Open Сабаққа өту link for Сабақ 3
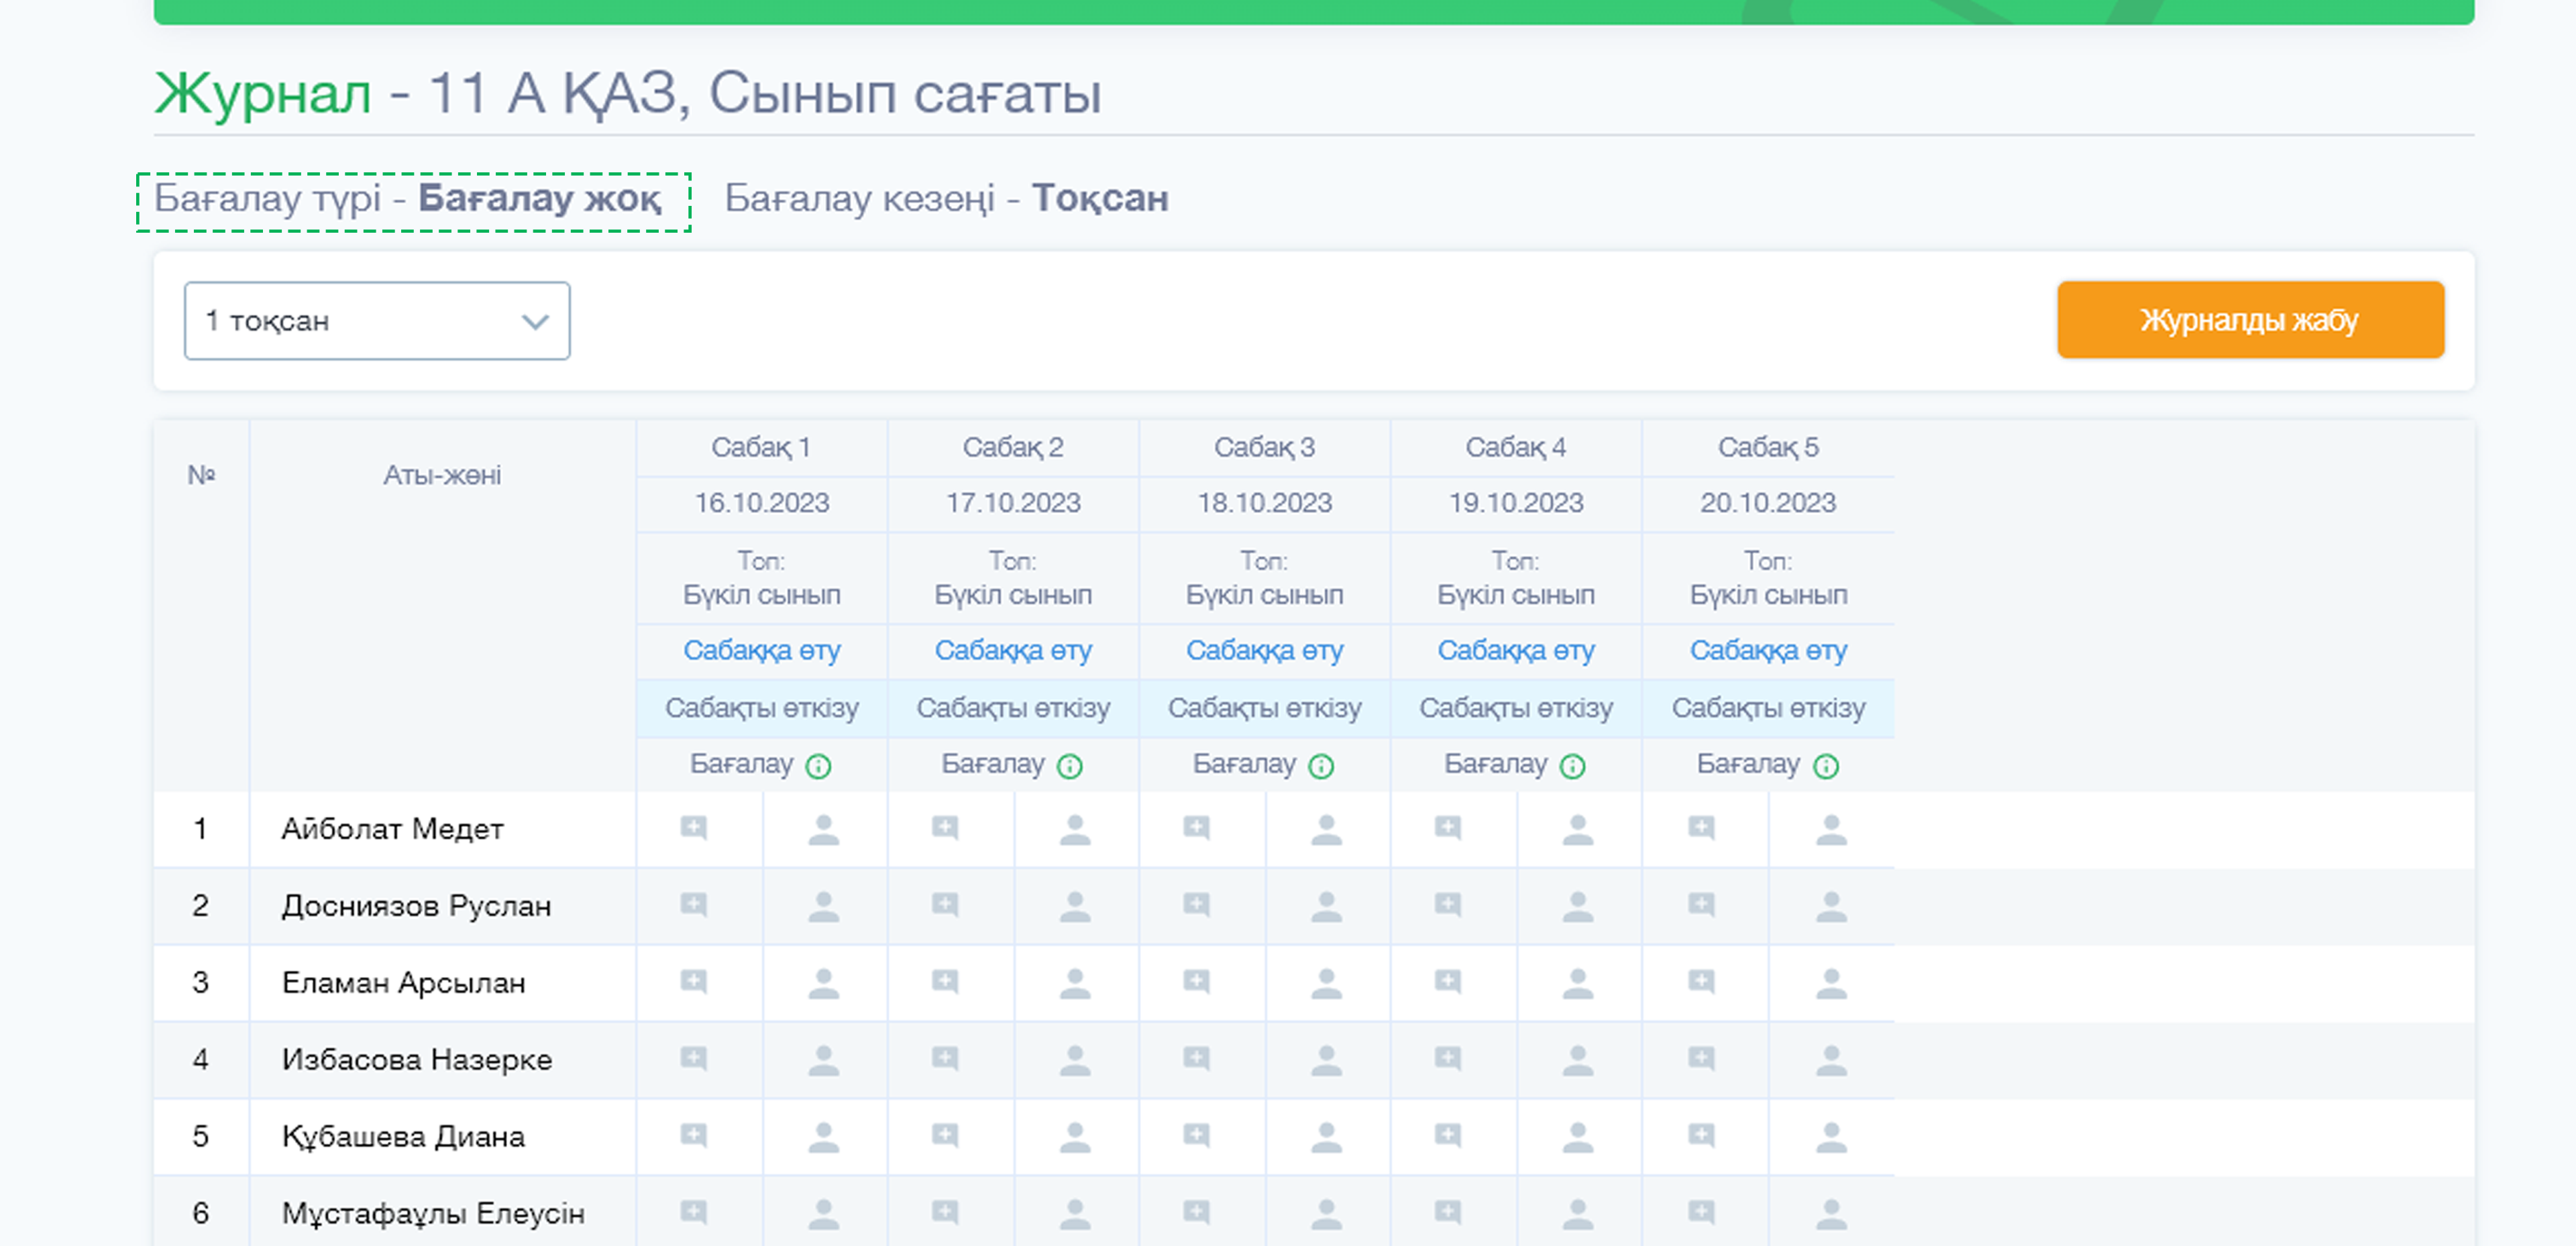 [x=1265, y=651]
